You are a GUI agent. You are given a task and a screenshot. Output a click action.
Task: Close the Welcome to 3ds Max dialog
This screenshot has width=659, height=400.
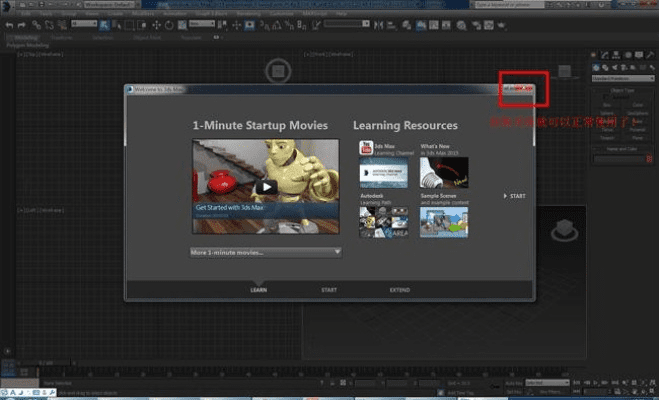tap(529, 89)
